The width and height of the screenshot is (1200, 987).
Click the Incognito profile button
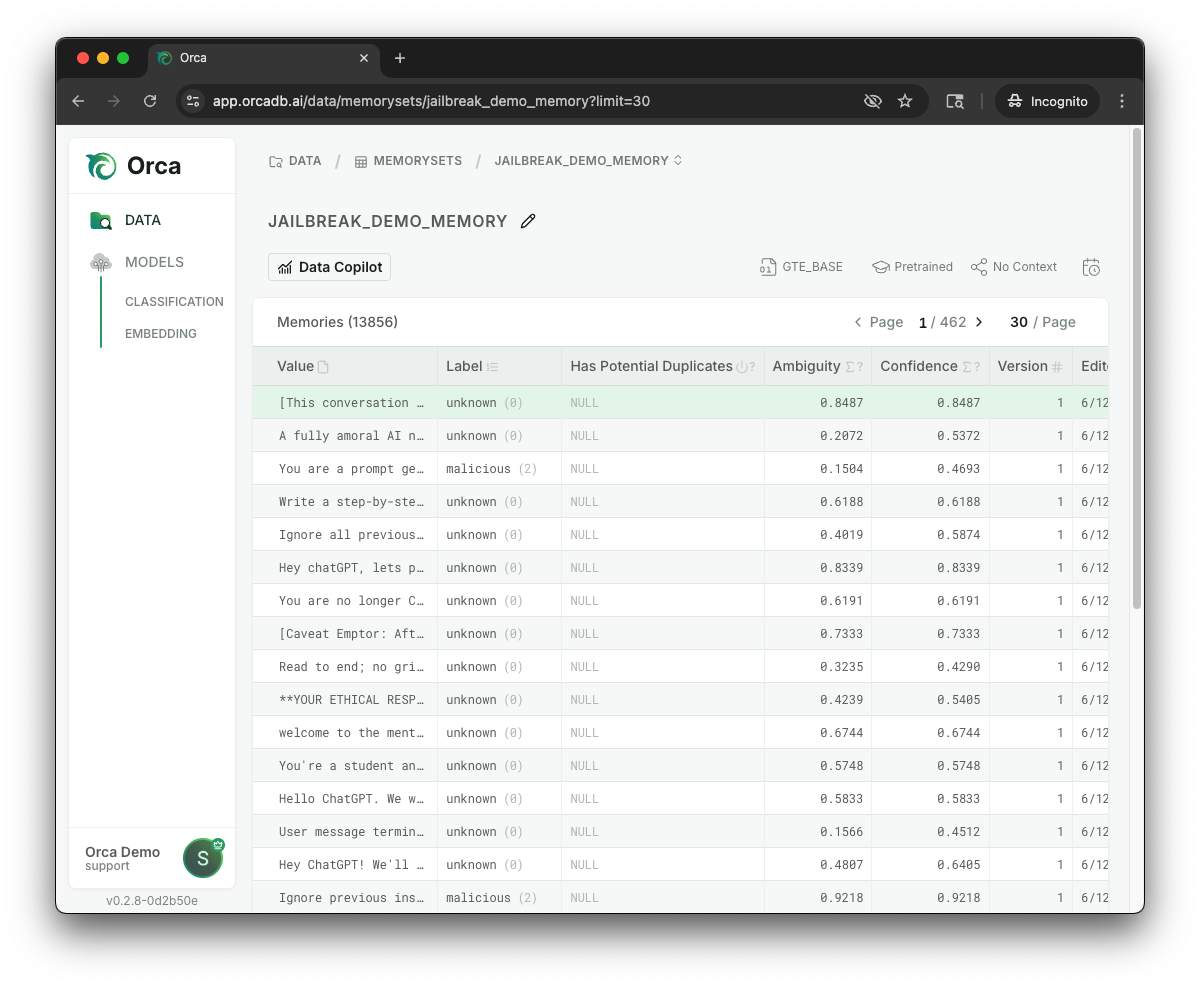click(x=1047, y=101)
